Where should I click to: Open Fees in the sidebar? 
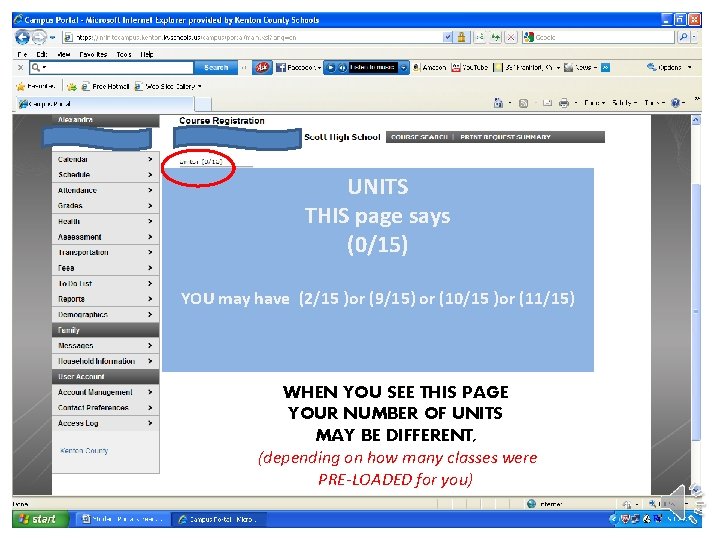(106, 268)
